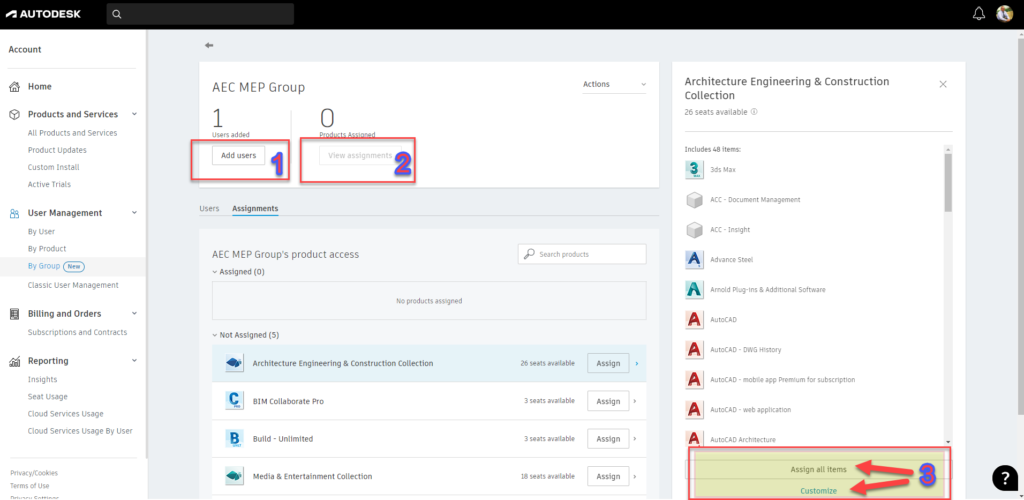Assign the AEC Collection
Viewport: 1024px width, 500px height.
(x=608, y=363)
